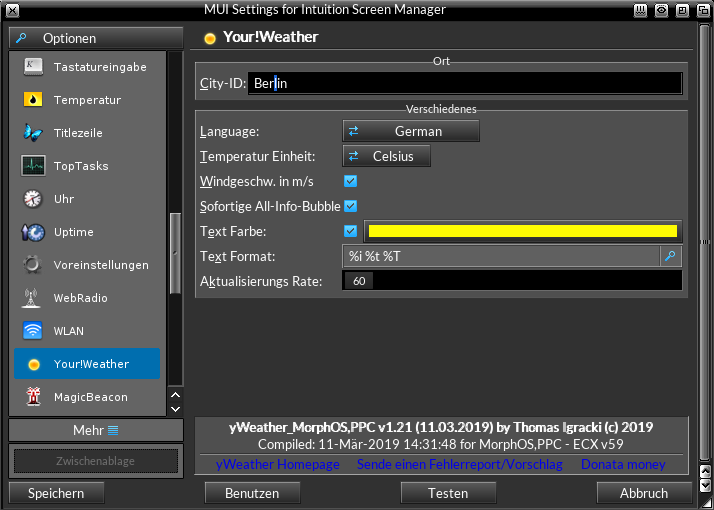Open the yWeather Homepage link
This screenshot has height=510, width=714.
278,464
